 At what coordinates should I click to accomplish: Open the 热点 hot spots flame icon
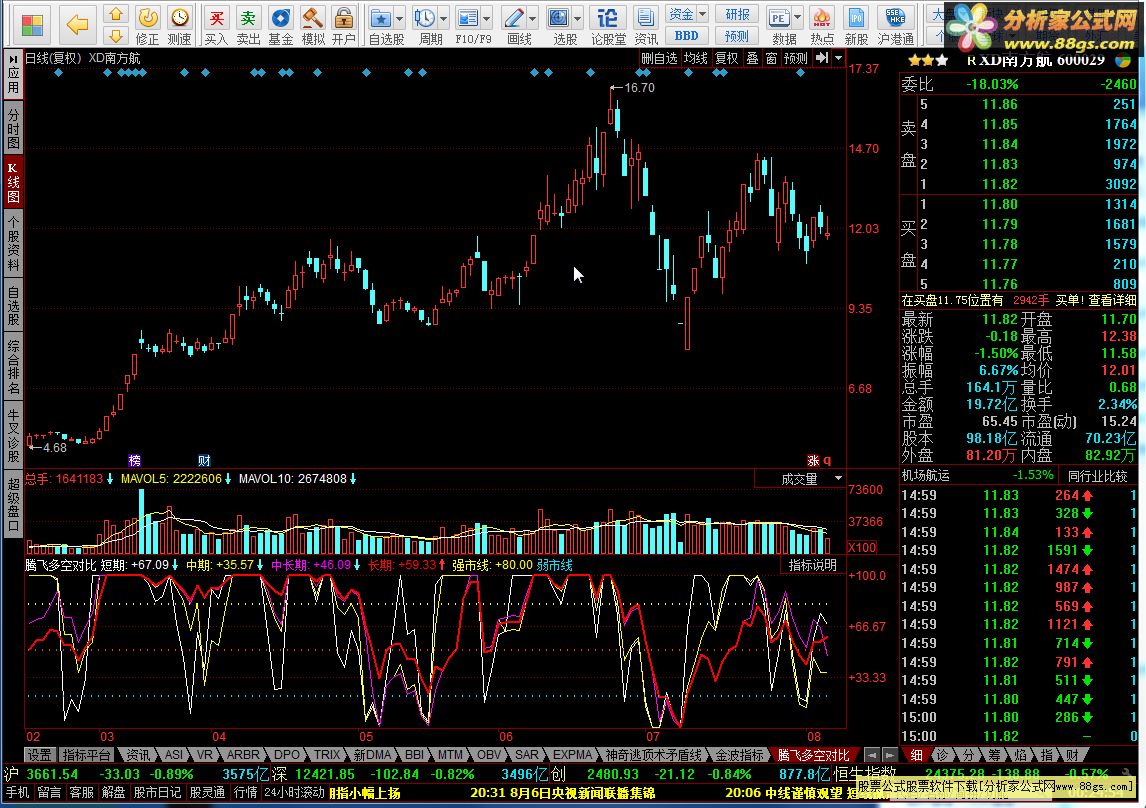pos(822,24)
